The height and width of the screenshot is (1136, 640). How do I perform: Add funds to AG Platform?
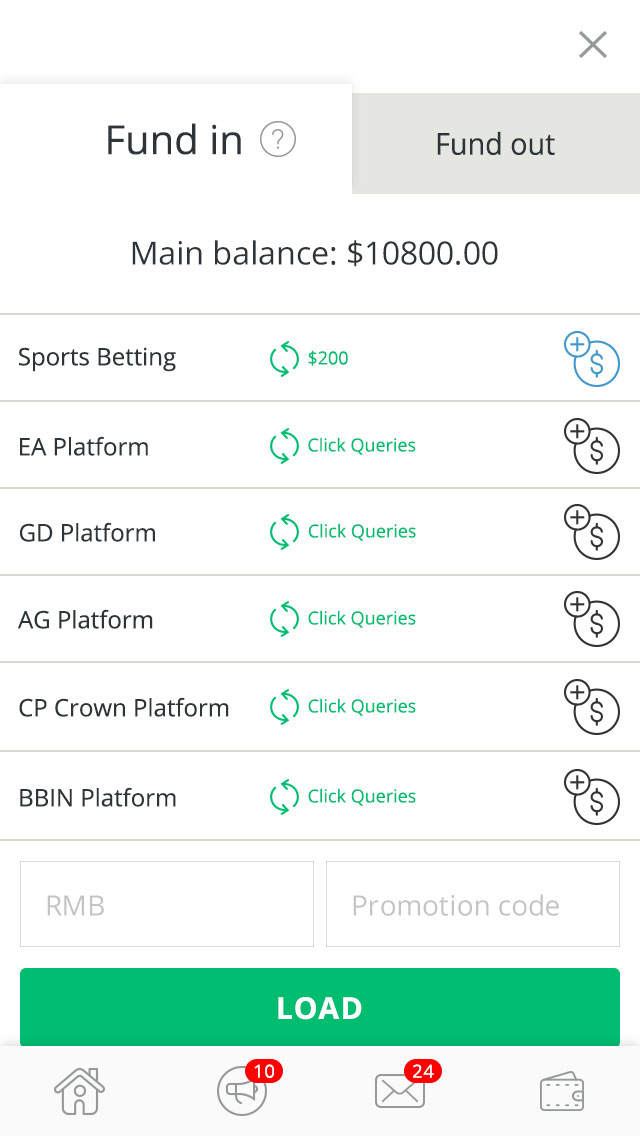coord(592,619)
